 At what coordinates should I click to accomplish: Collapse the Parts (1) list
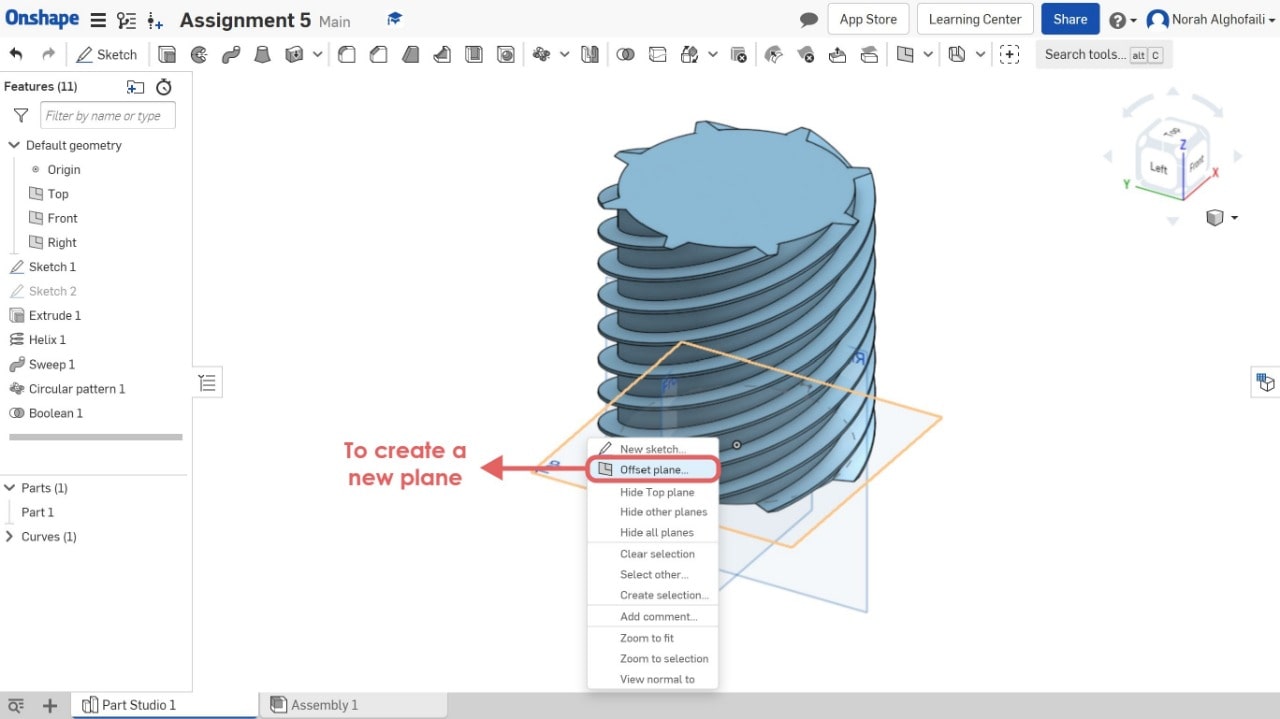(11, 488)
